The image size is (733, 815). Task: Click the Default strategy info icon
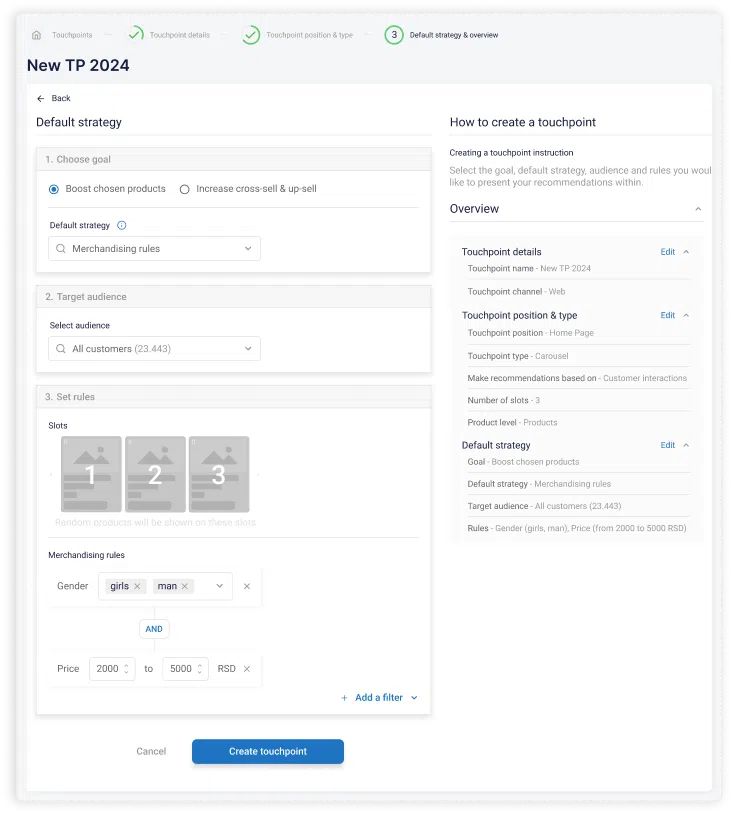point(122,226)
